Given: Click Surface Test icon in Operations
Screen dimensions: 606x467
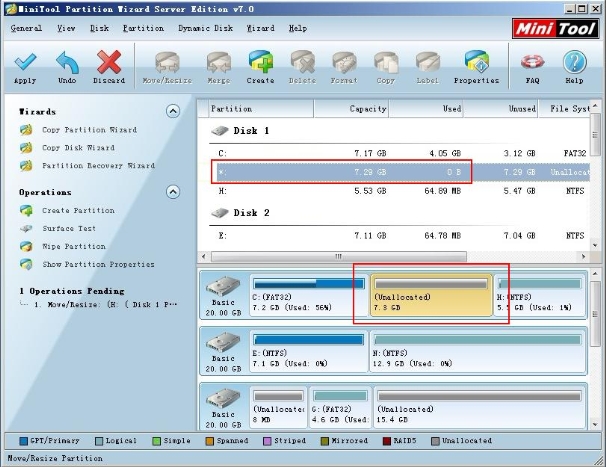Looking at the screenshot, I should point(26,228).
